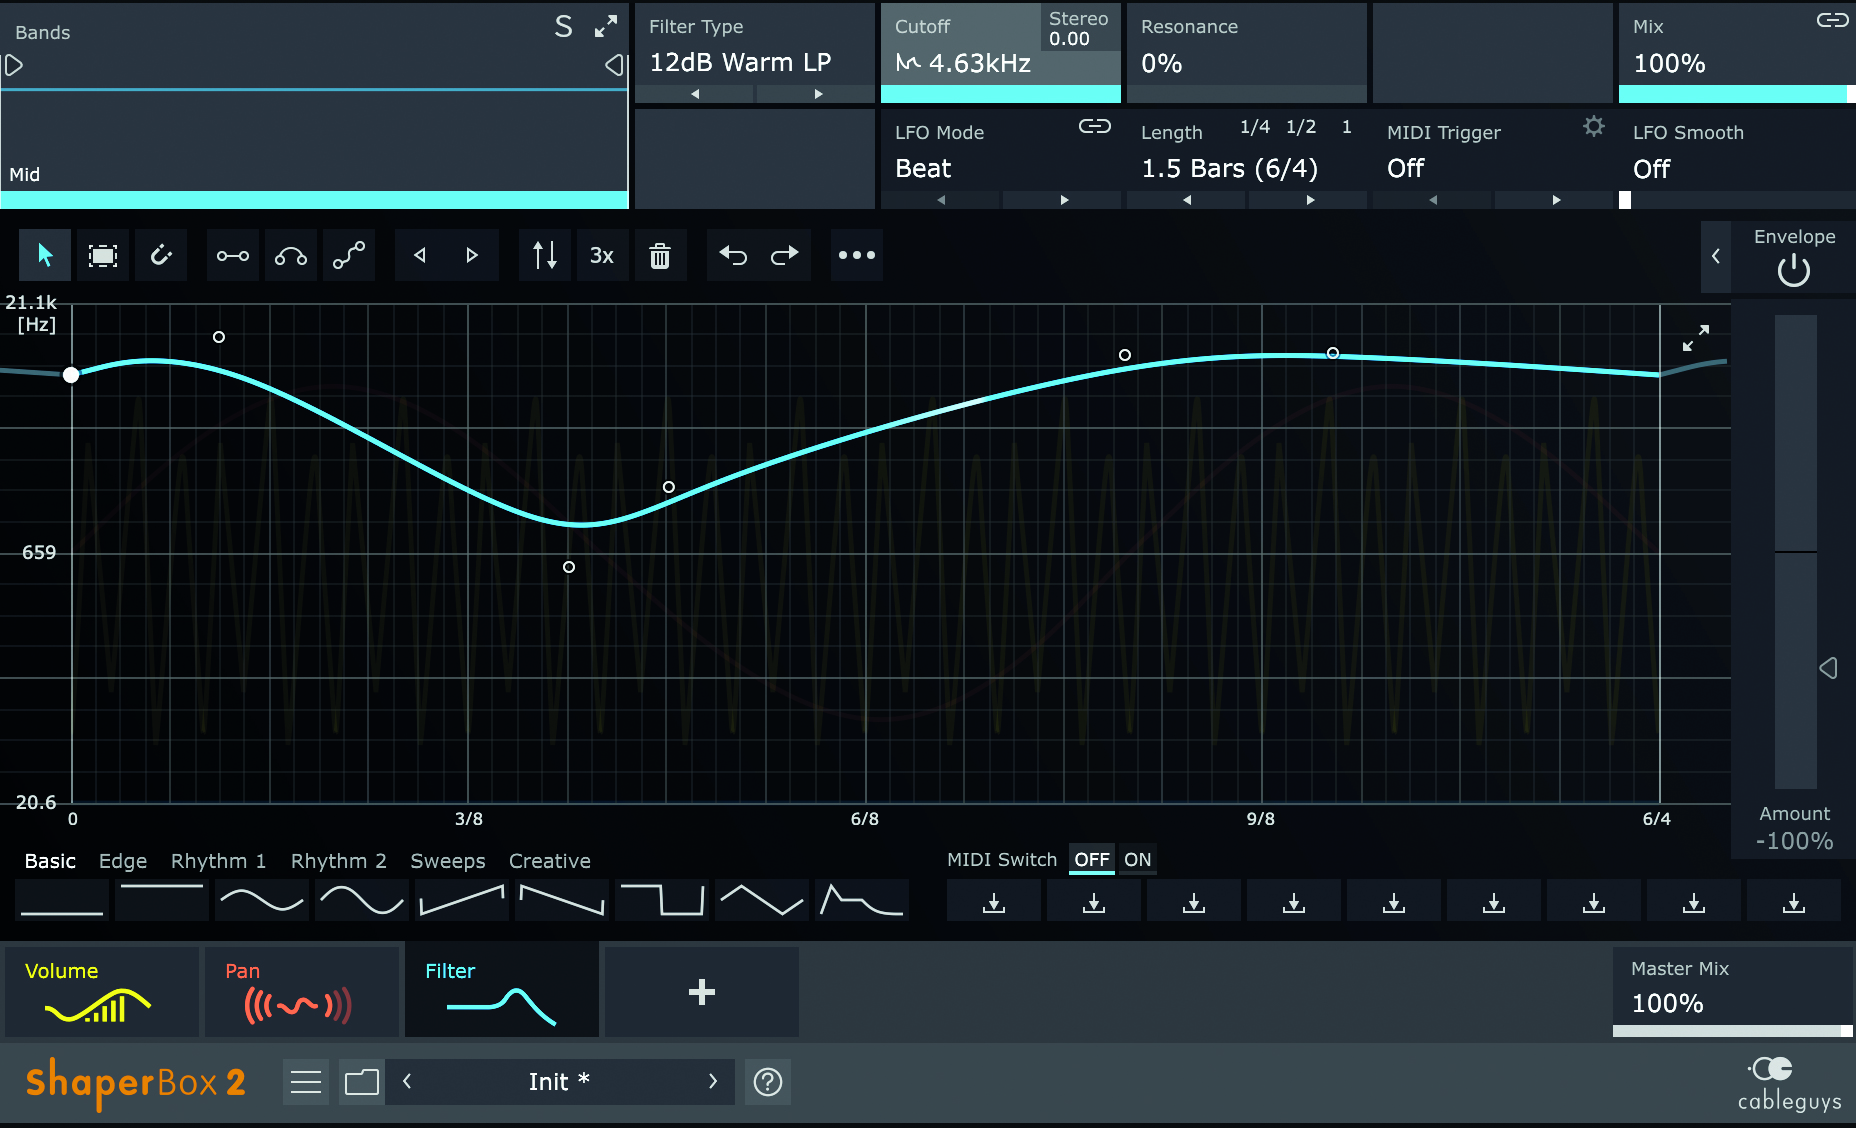Expand the waveform editor to fullscreen
Image resolution: width=1856 pixels, height=1128 pixels.
click(1696, 338)
